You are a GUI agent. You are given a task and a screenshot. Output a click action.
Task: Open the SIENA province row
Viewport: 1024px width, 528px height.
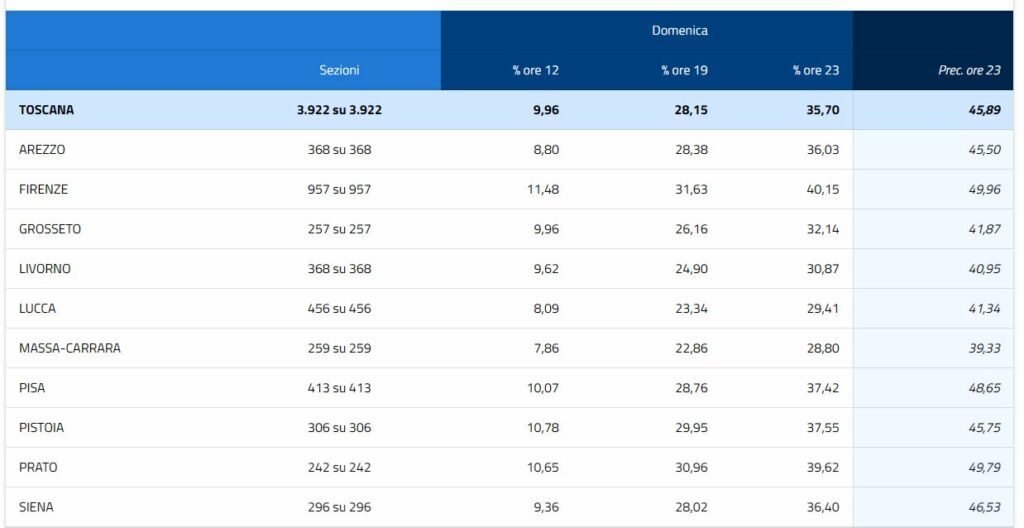[x=509, y=507]
